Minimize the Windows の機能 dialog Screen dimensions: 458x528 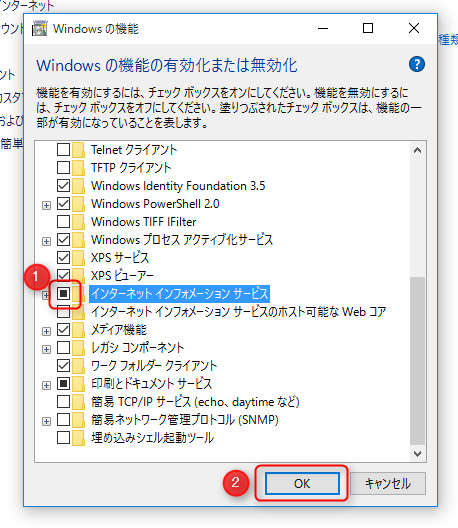323,28
